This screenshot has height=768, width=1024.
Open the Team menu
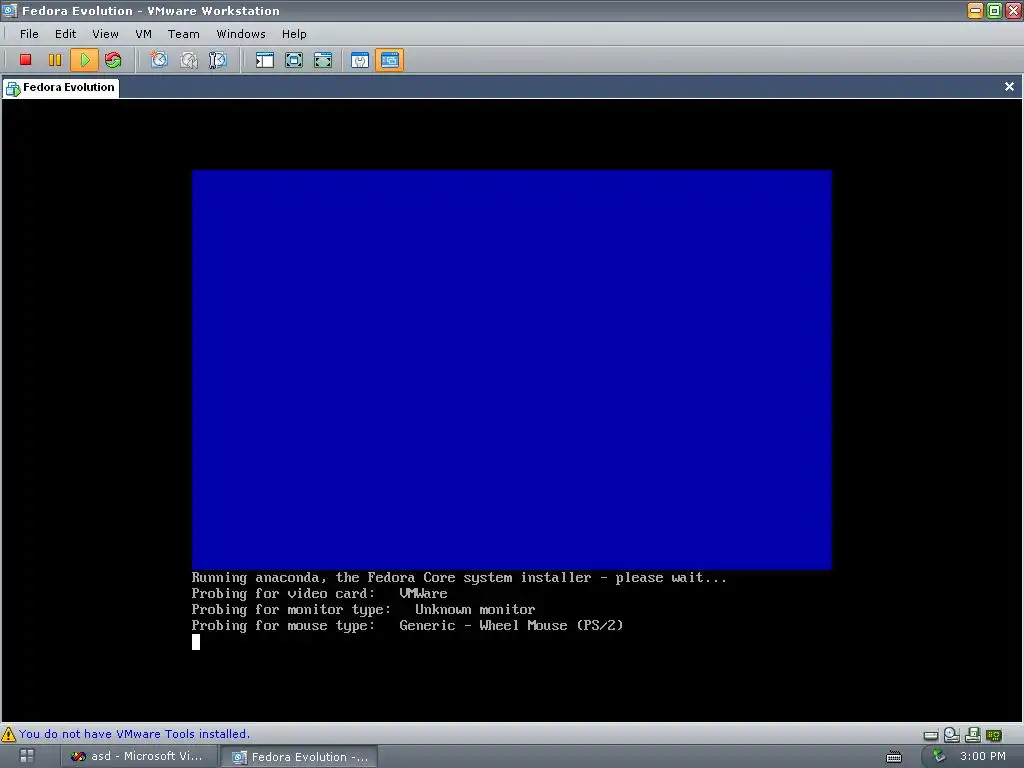point(184,34)
